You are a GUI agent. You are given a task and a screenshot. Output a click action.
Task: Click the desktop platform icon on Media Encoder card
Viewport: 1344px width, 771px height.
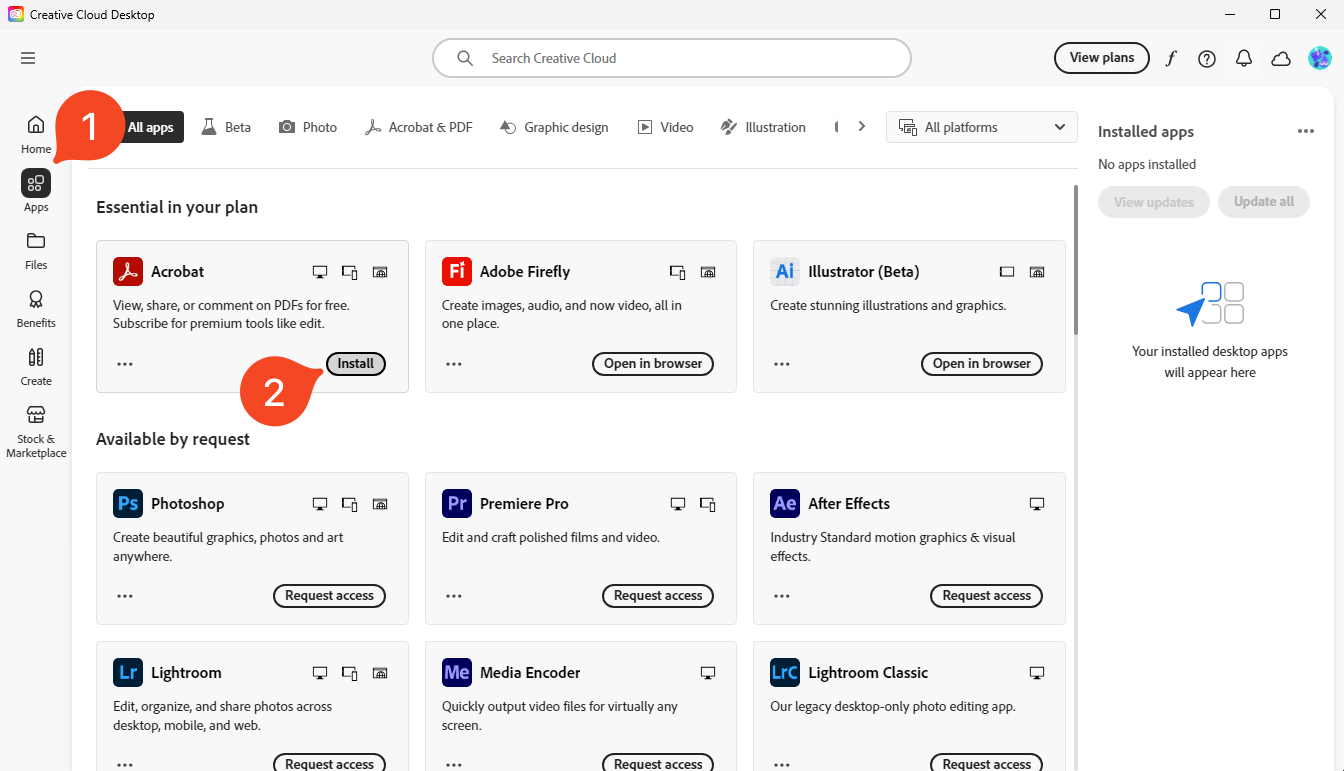coord(708,673)
